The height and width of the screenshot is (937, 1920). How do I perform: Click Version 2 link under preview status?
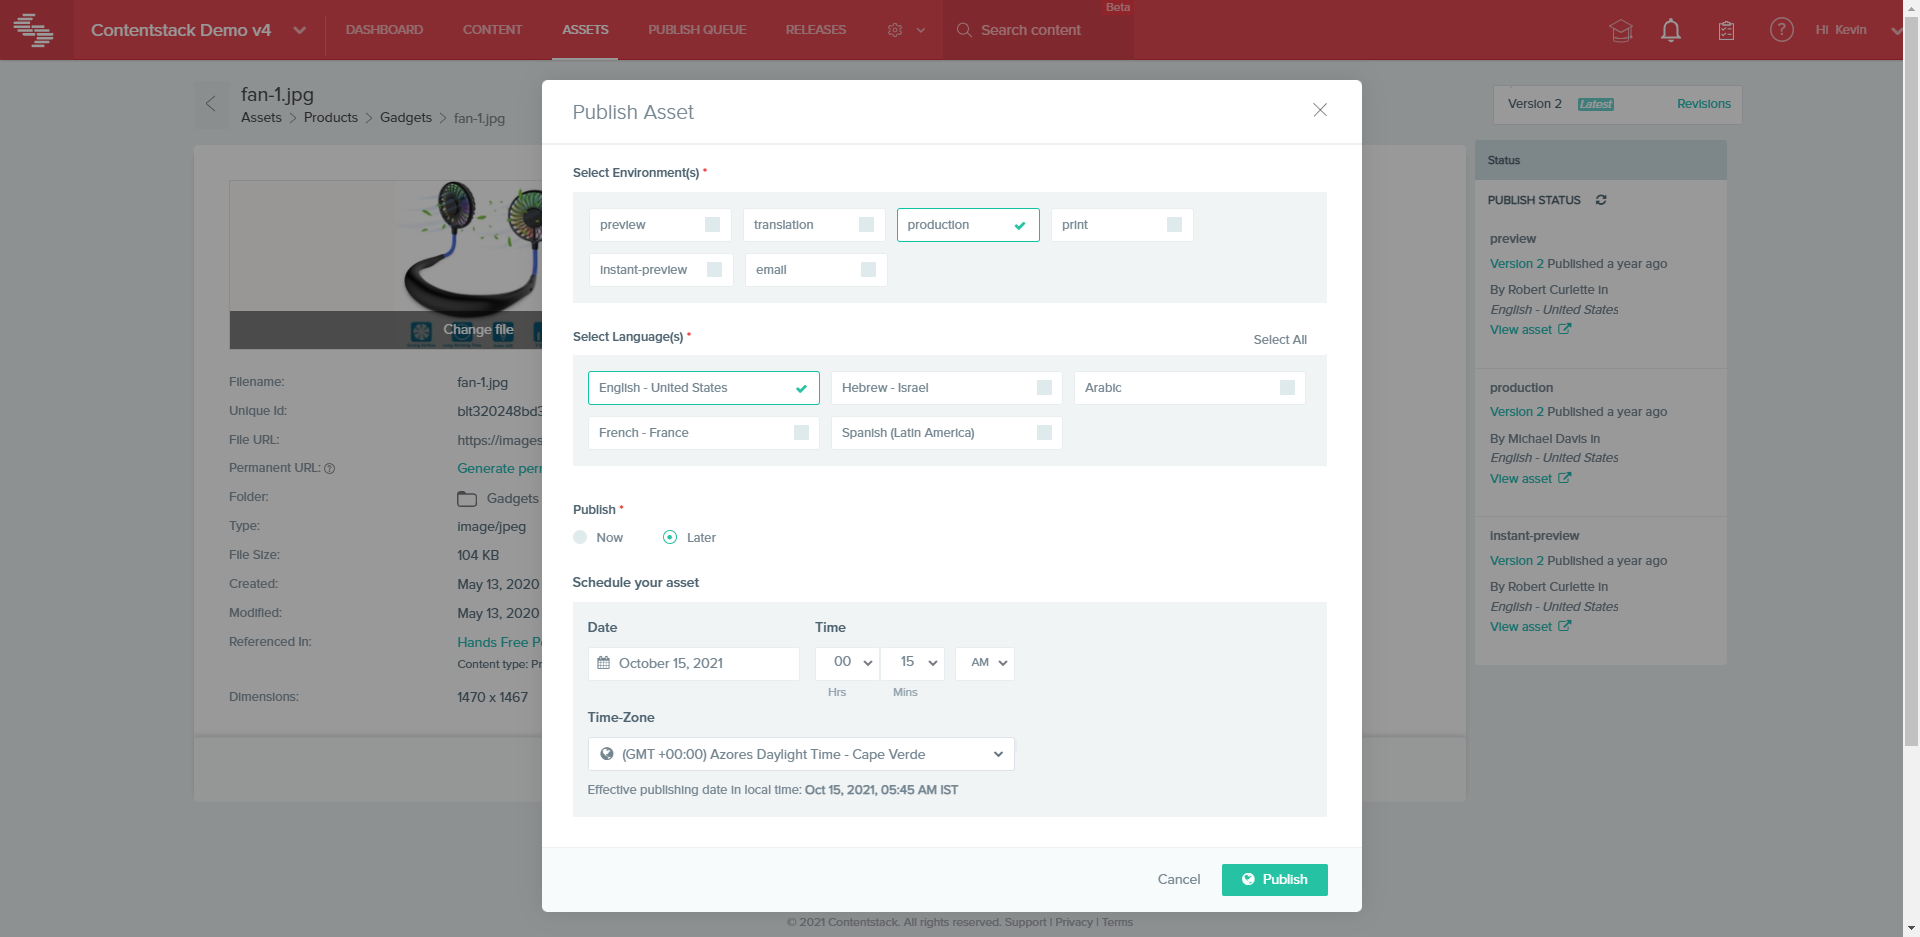pos(1517,264)
